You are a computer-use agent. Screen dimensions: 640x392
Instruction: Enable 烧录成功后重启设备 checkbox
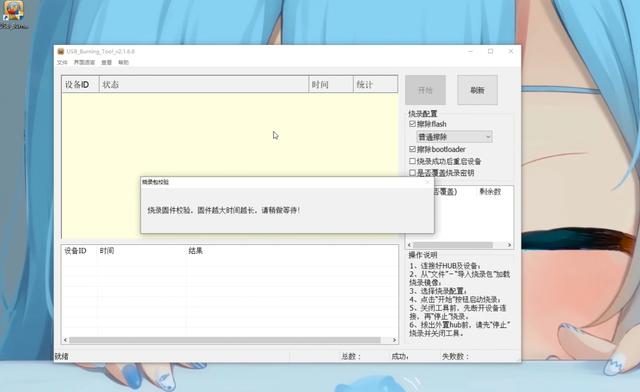(x=412, y=161)
